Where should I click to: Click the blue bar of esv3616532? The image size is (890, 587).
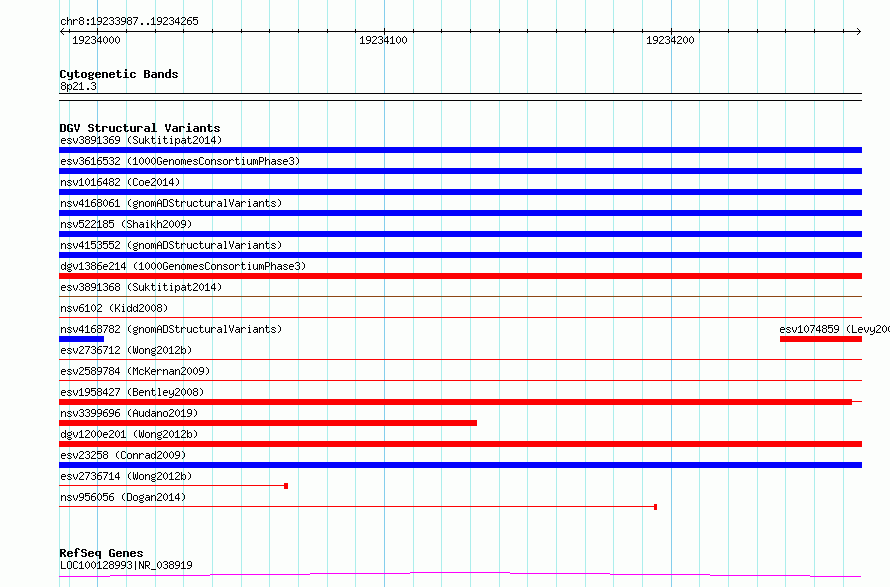[460, 171]
